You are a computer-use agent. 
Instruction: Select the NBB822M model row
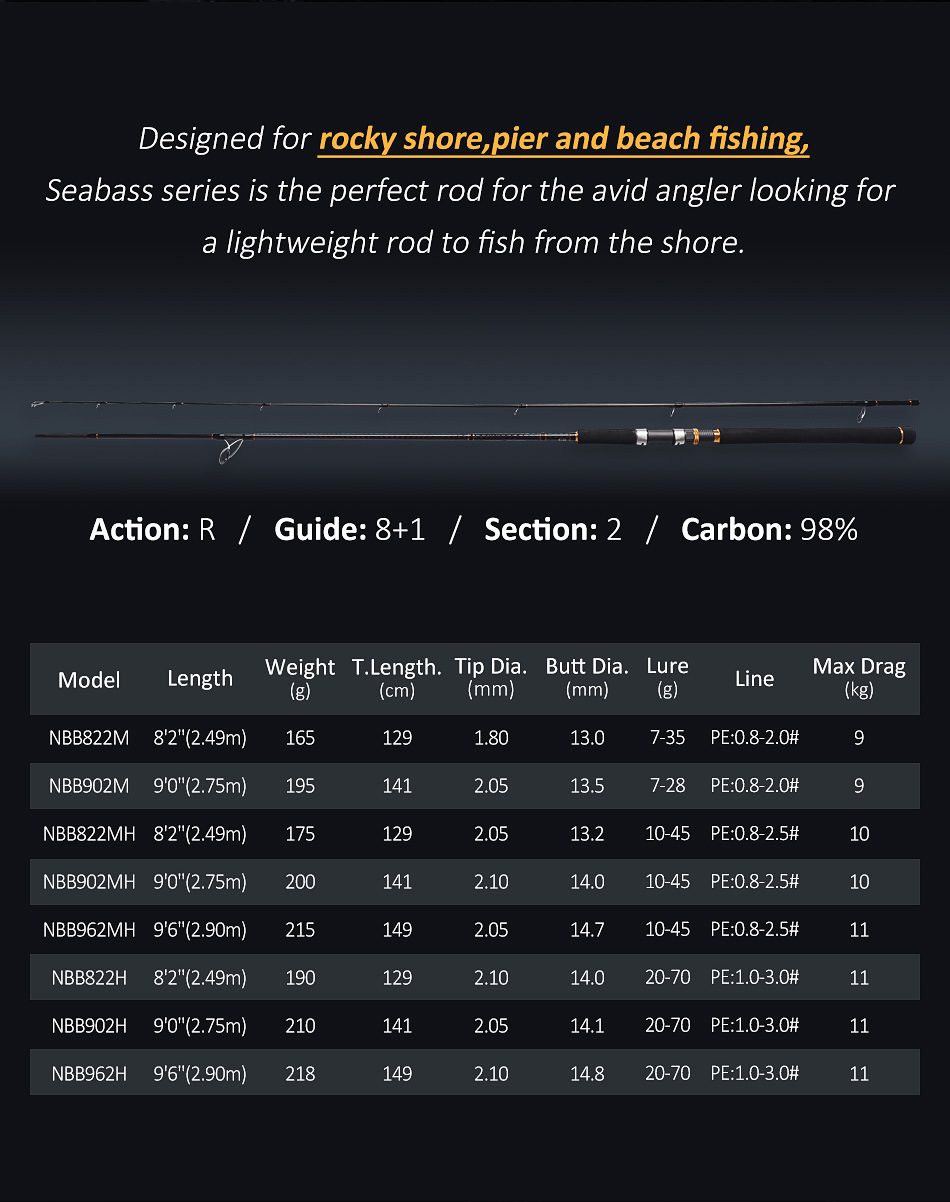pyautogui.click(x=89, y=738)
